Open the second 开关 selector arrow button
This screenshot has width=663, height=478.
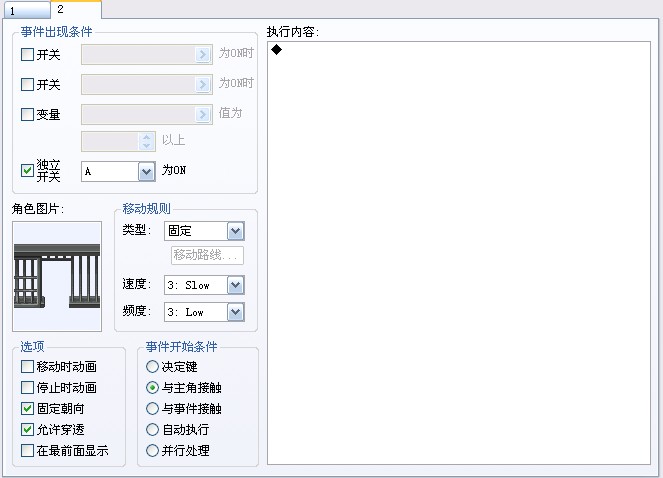click(x=203, y=85)
